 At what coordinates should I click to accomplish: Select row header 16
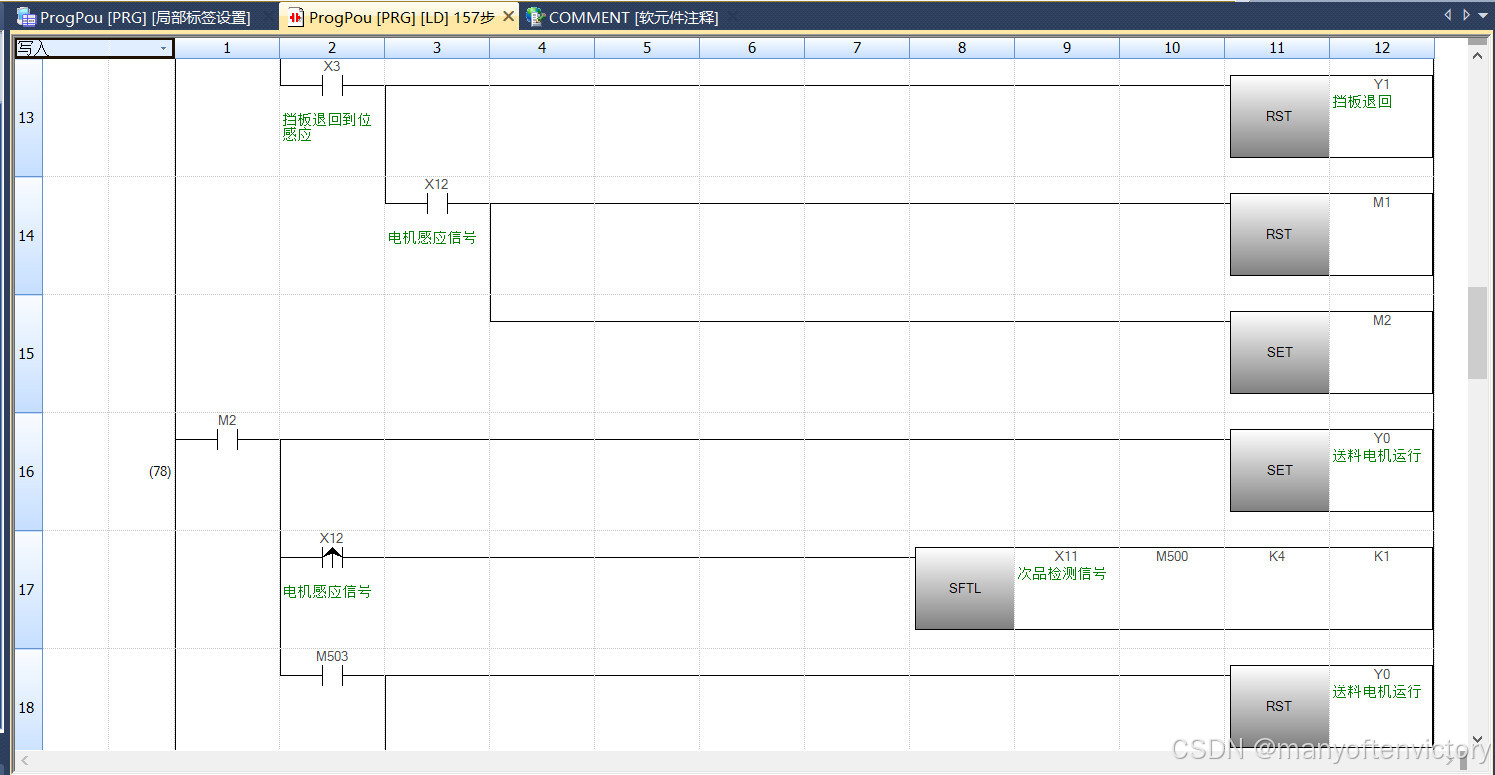click(x=27, y=472)
